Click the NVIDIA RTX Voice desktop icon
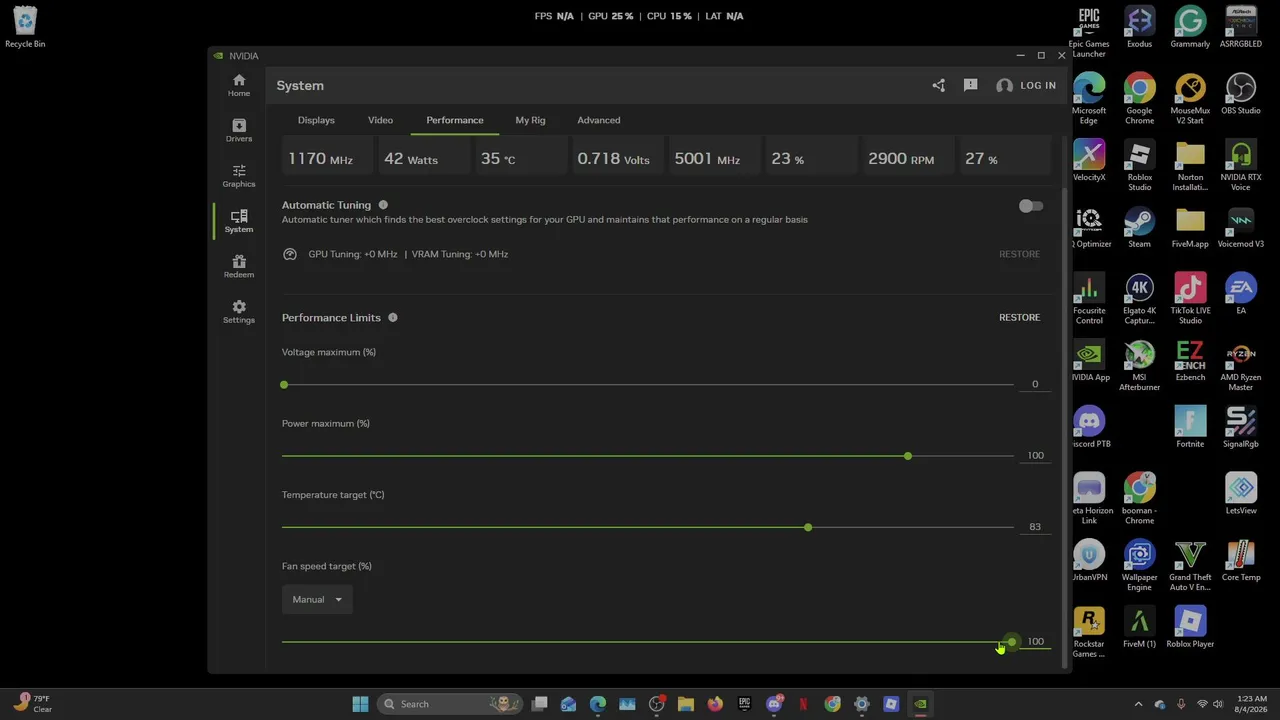Image resolution: width=1280 pixels, height=720 pixels. pos(1241,166)
